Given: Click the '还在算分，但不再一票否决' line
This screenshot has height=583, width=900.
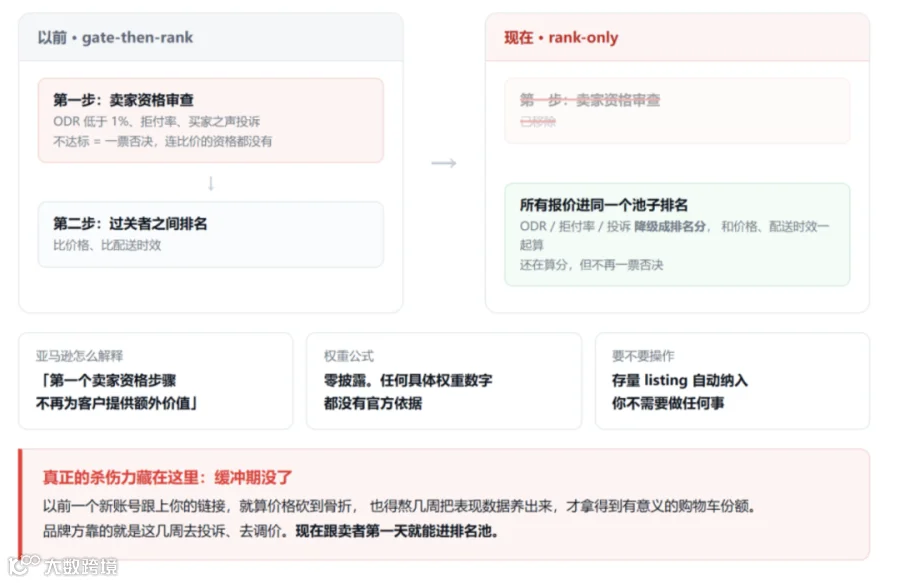Looking at the screenshot, I should (591, 265).
